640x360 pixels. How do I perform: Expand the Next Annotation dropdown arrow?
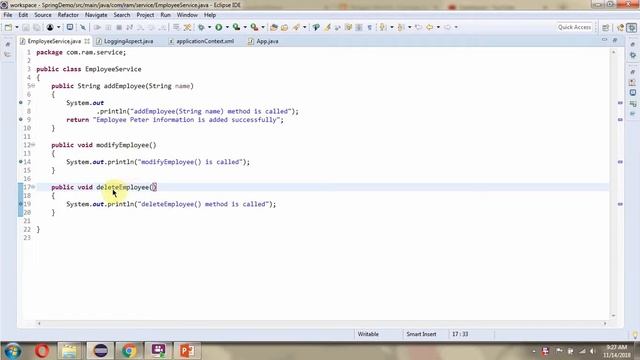click(392, 27)
